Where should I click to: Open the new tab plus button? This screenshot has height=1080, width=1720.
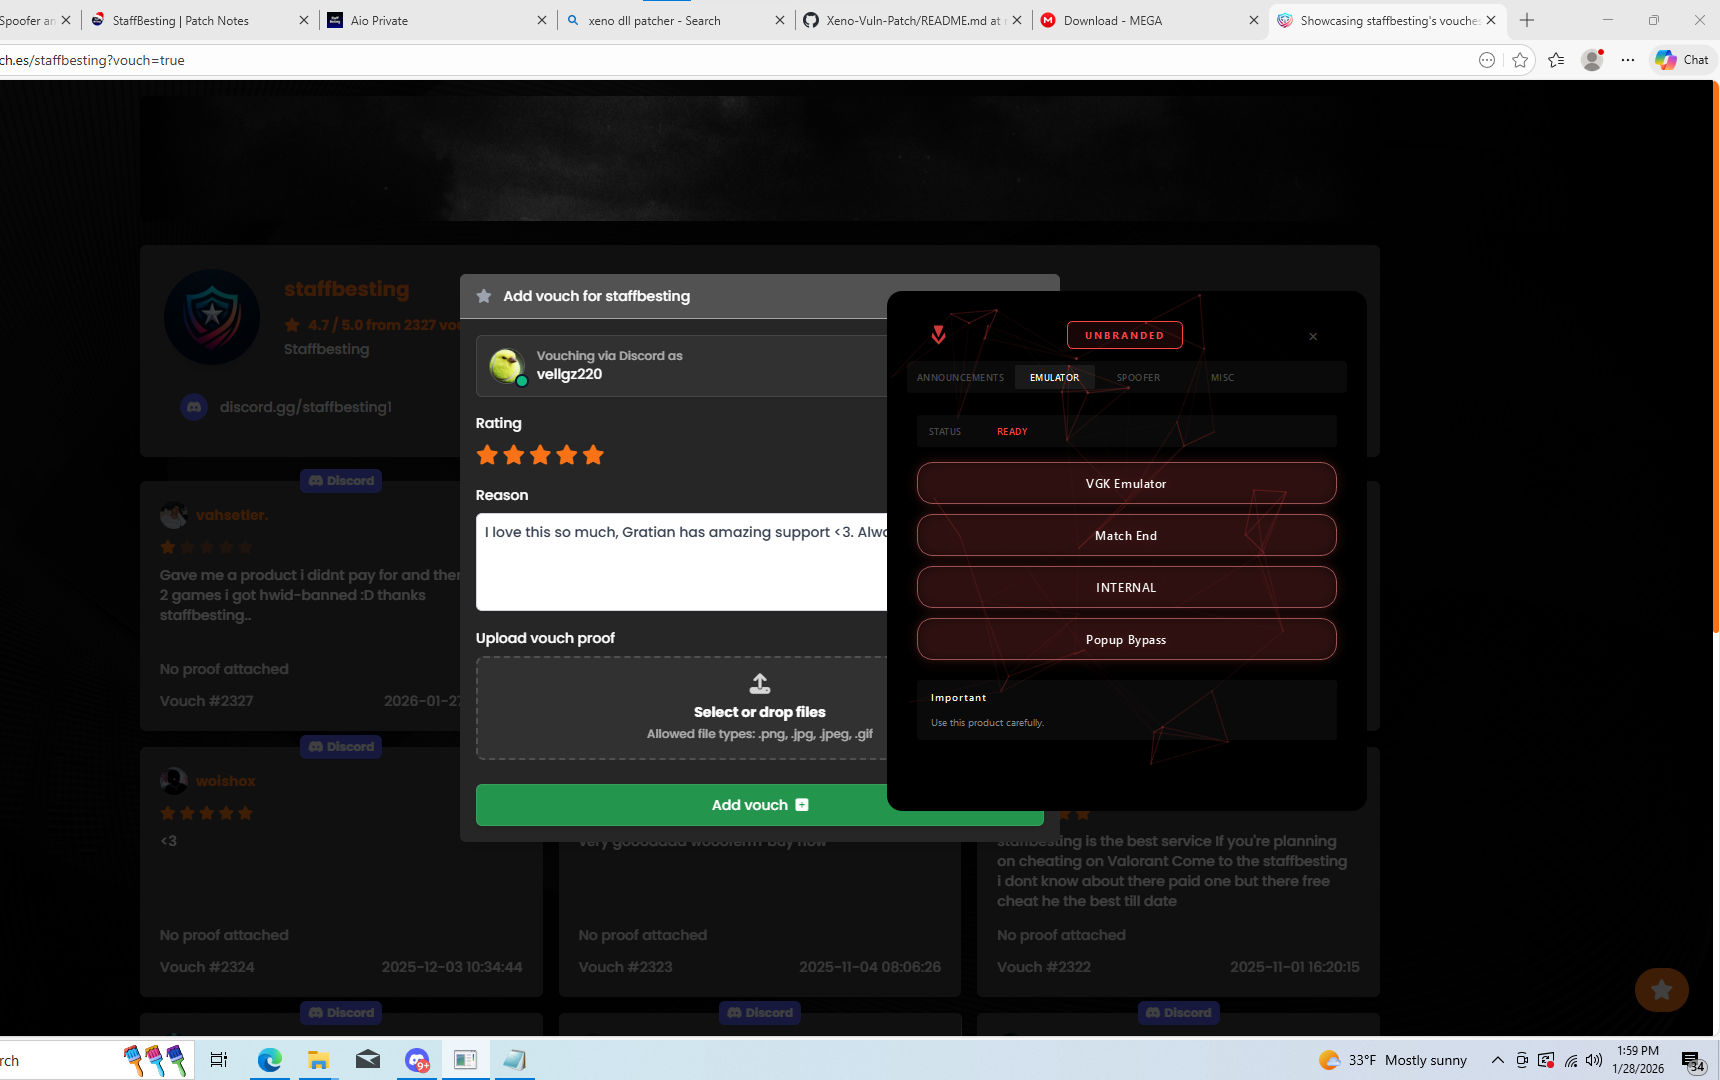[1527, 20]
